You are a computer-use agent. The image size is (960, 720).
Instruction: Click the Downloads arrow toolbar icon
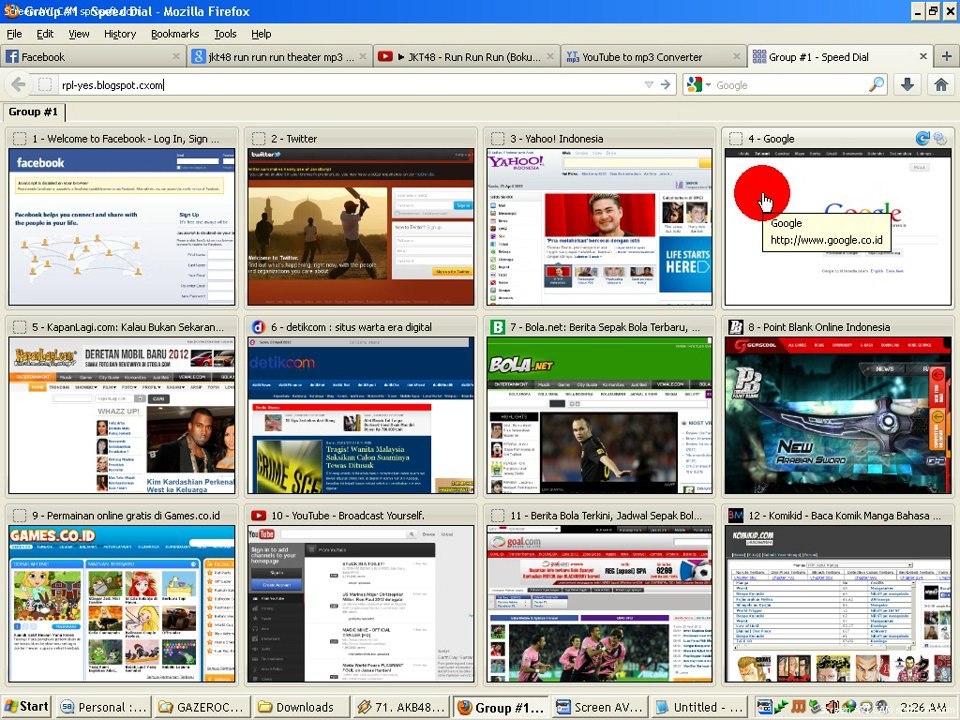(907, 84)
